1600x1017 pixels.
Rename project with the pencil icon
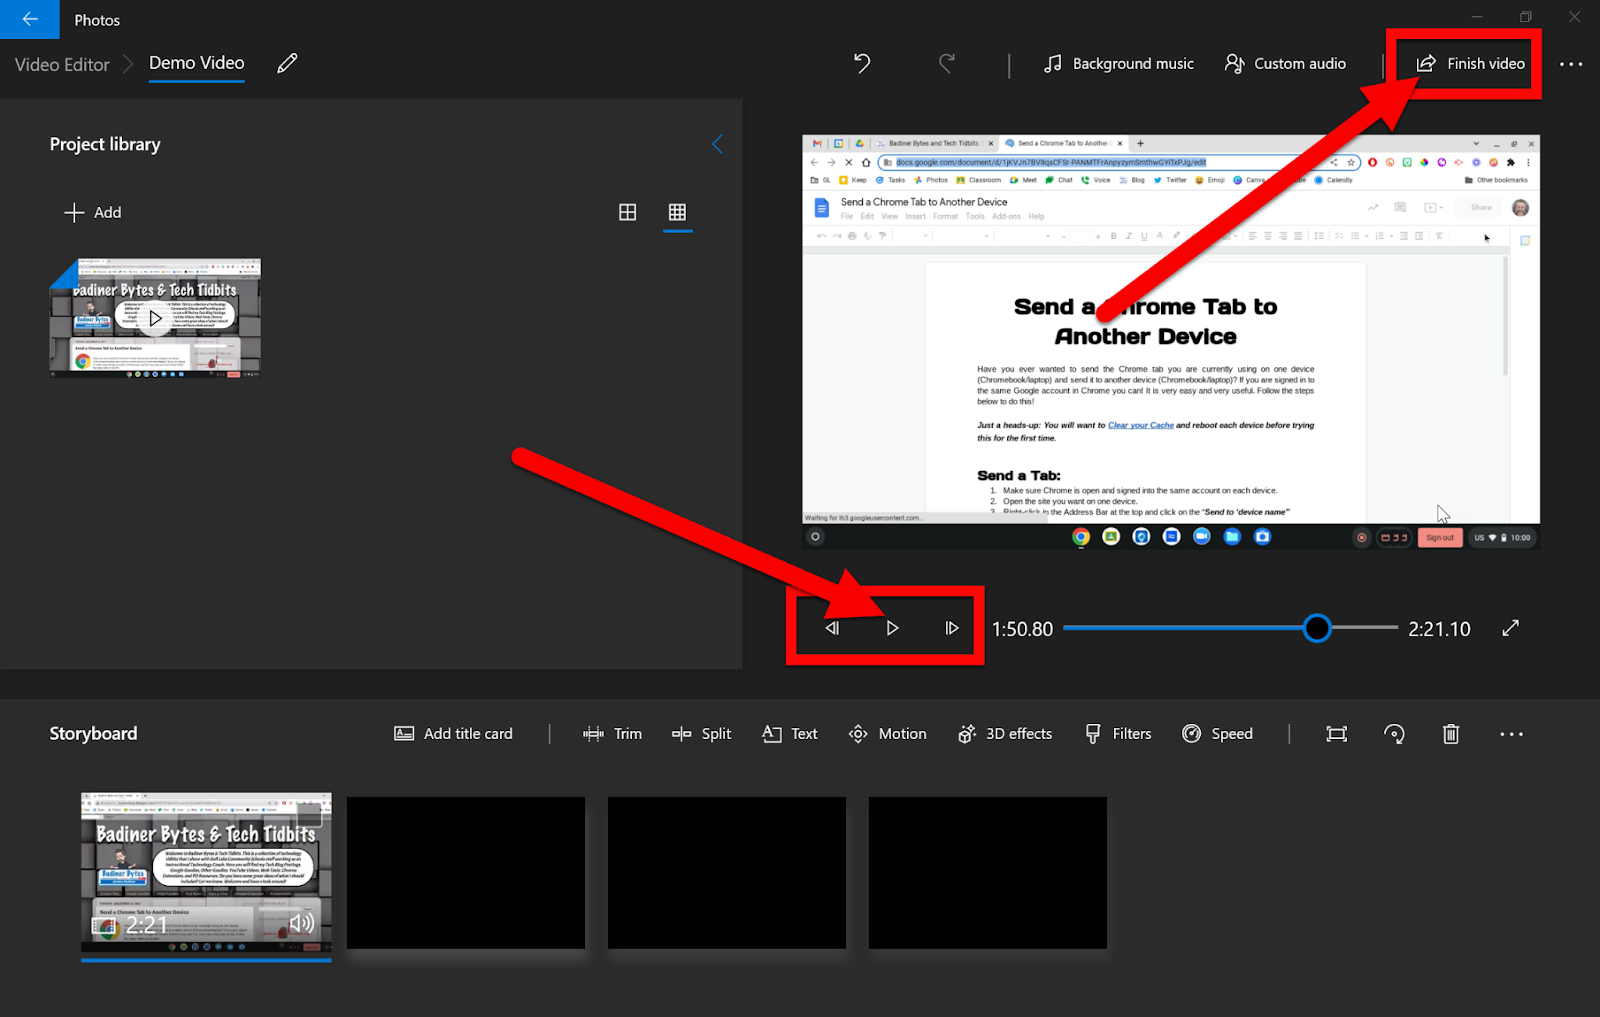(287, 63)
